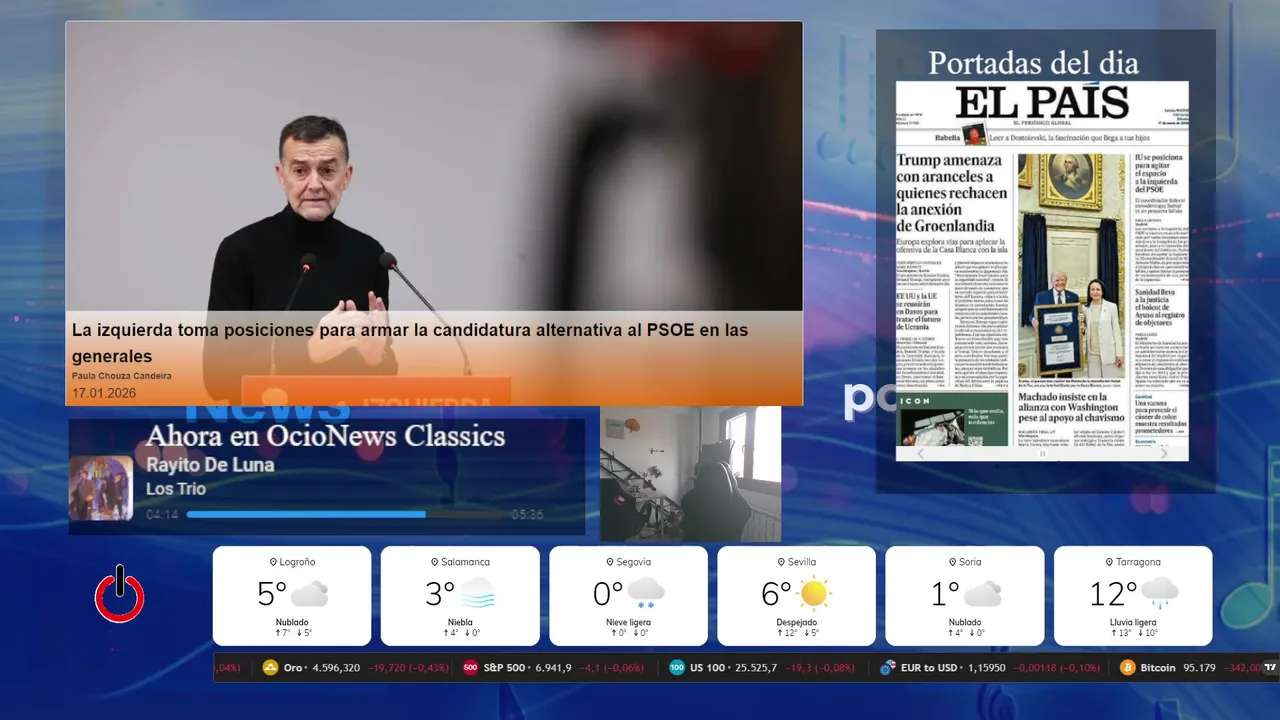Click EUR to USD rate 1,15950
The width and height of the screenshot is (1280, 720).
tap(988, 668)
